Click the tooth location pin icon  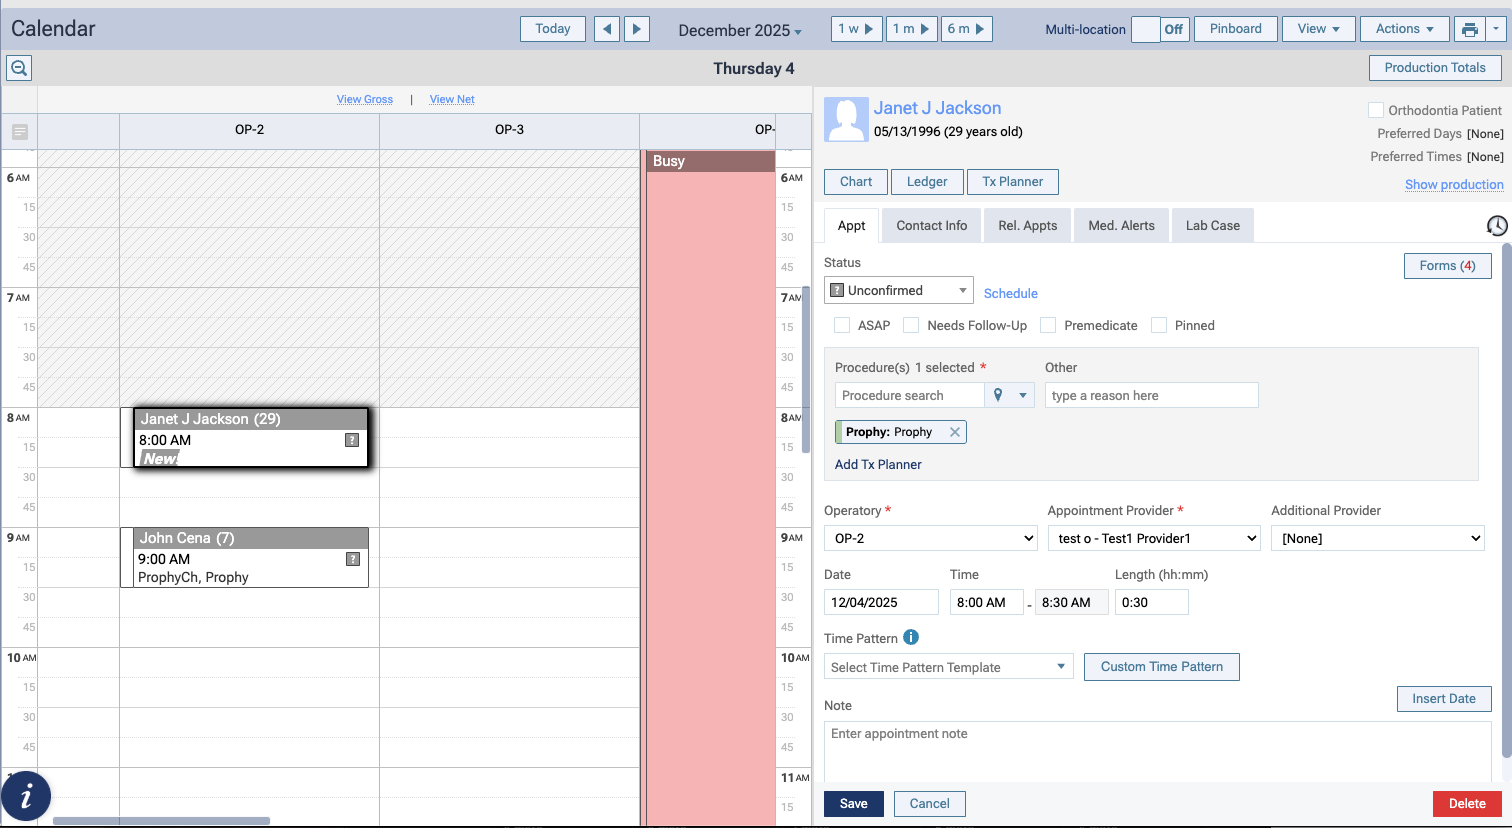coord(998,395)
